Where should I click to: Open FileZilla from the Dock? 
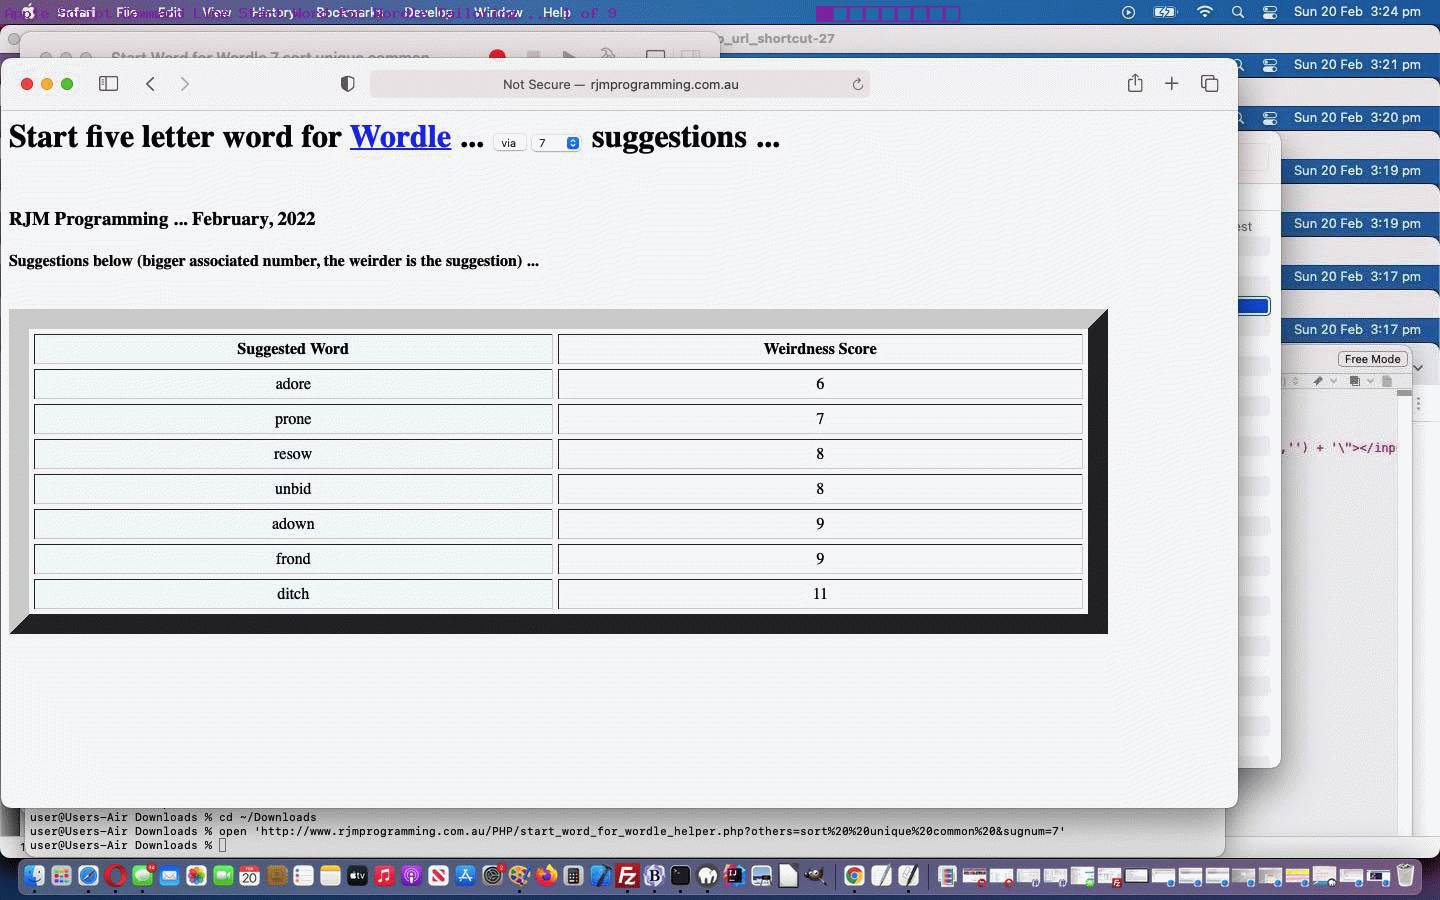pos(627,876)
